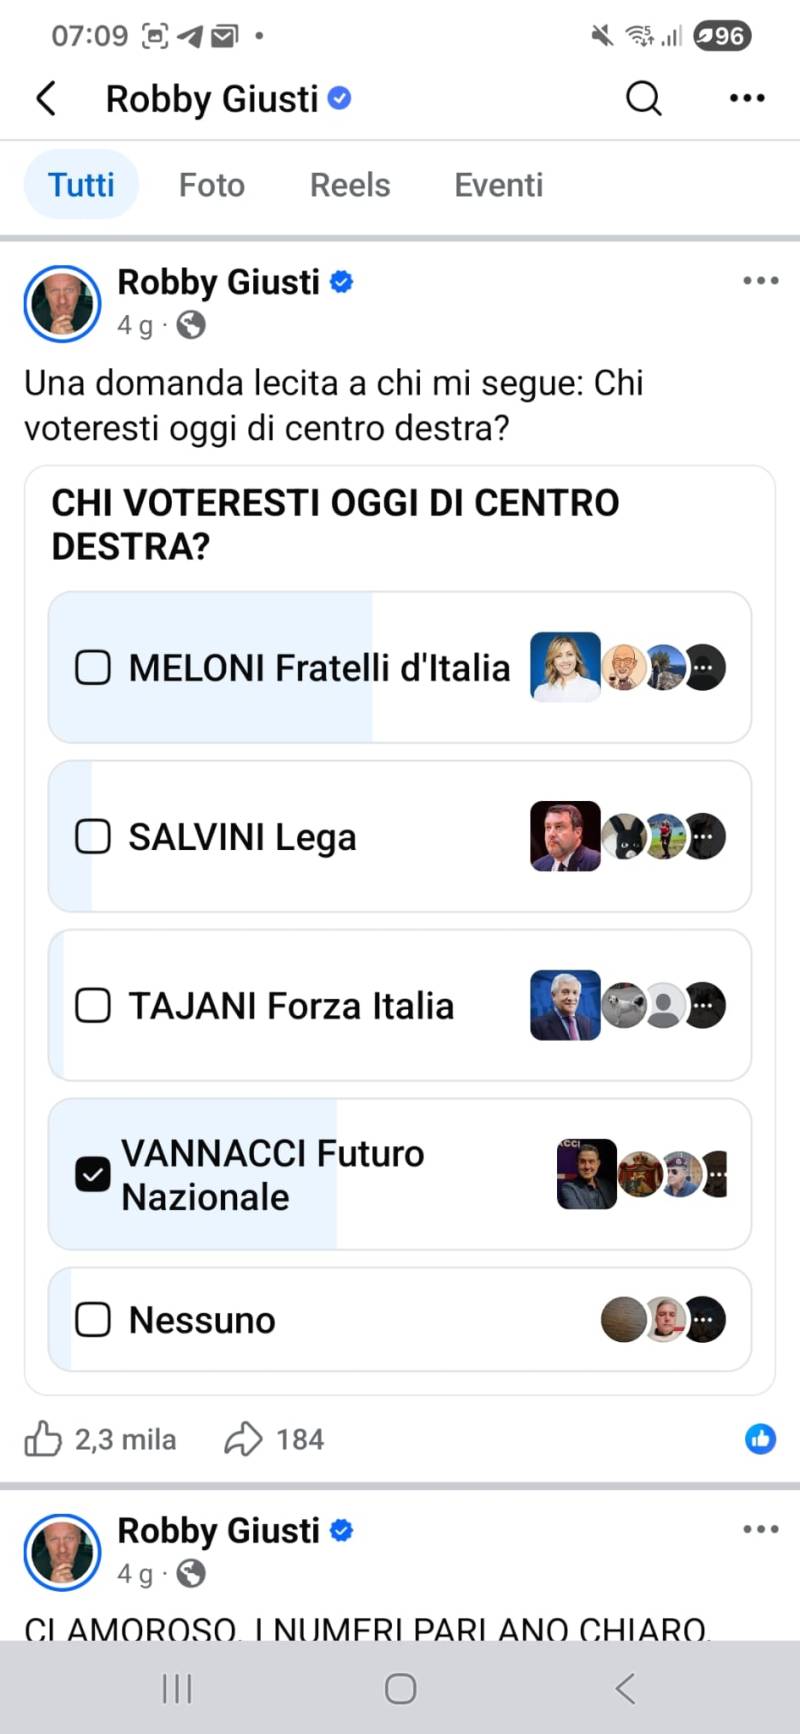
Task: Open the post options menu on the poll post
Action: click(x=760, y=281)
